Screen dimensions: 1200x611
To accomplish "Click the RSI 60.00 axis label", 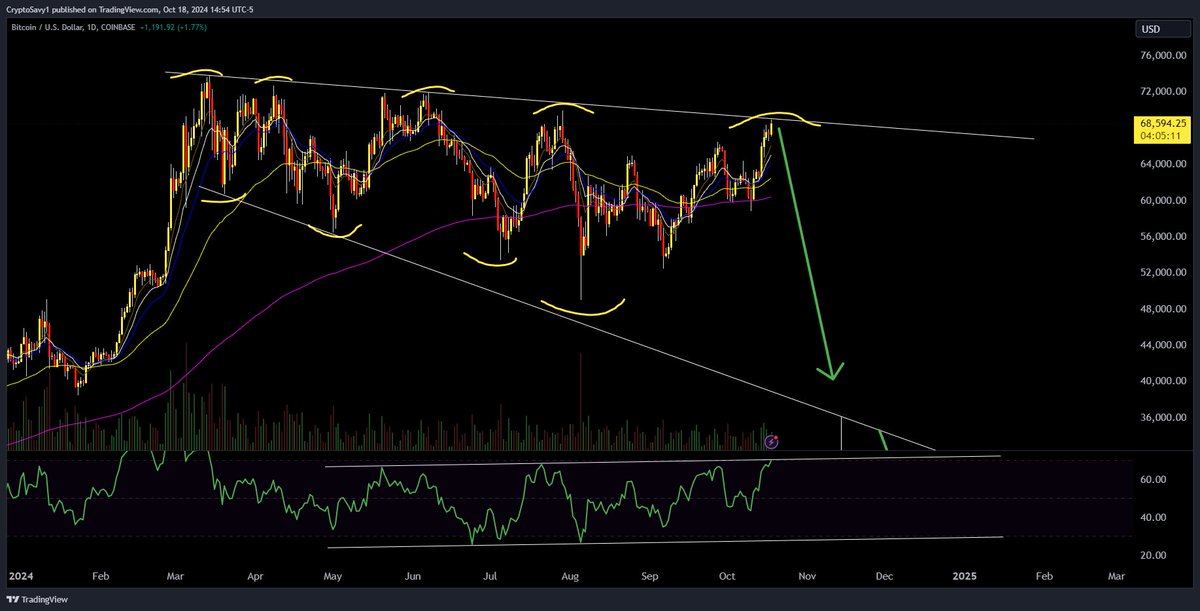I will pos(1153,480).
